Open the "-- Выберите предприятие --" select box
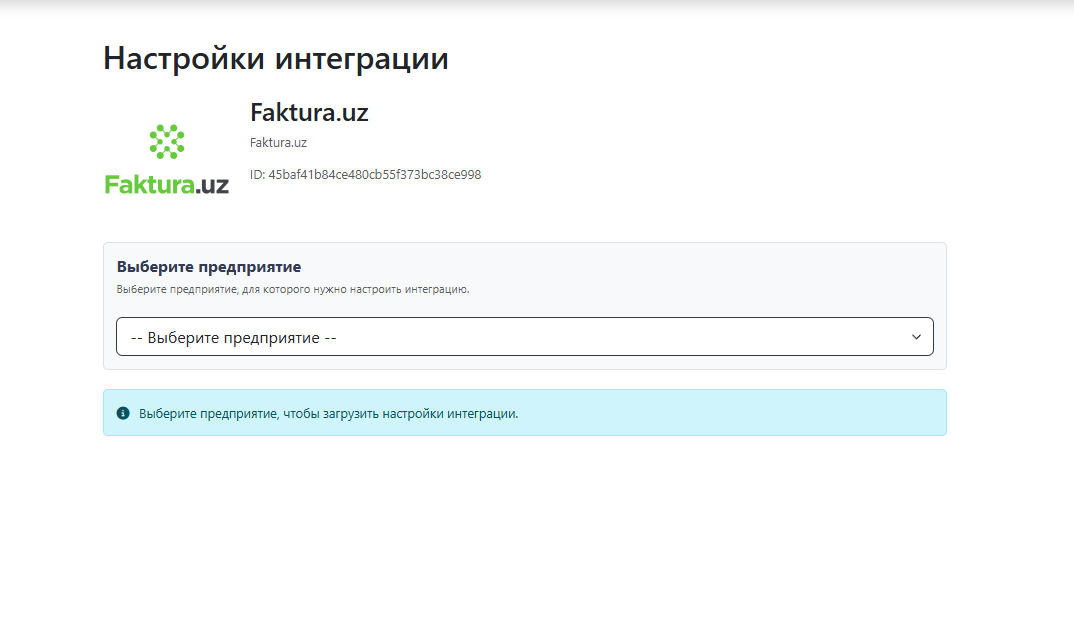Viewport: 1074px width, 627px height. 524,337
